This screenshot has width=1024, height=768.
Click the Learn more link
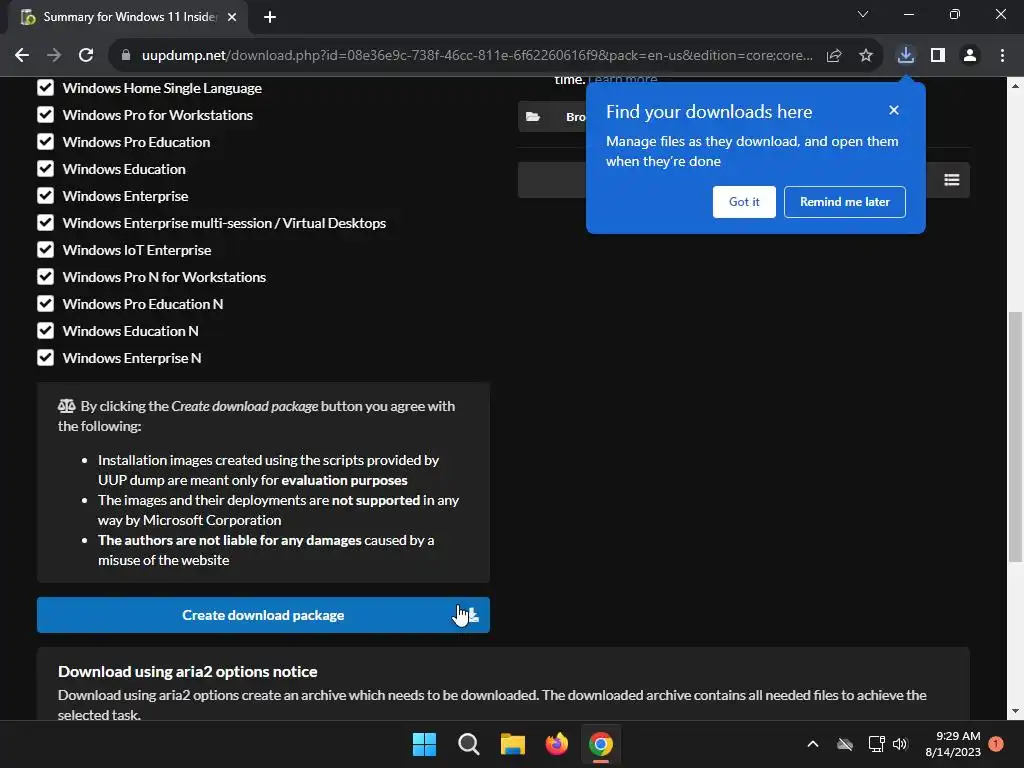(x=622, y=80)
